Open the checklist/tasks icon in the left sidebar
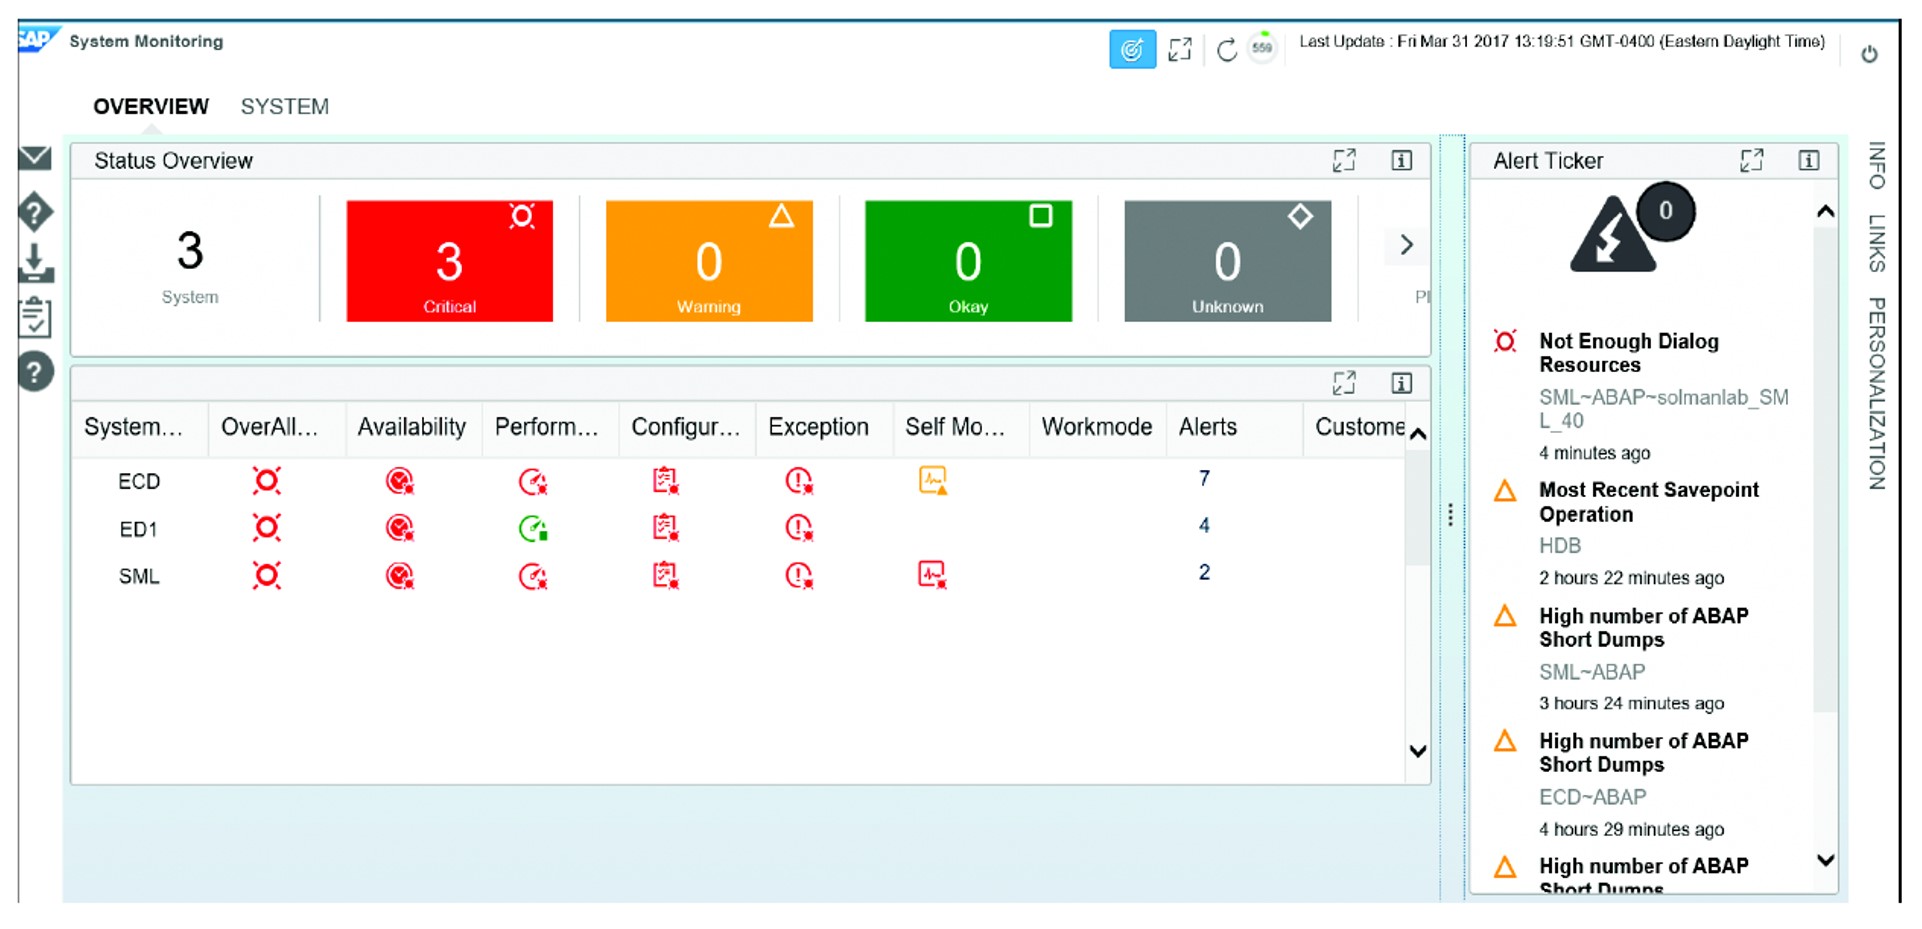 pos(34,318)
